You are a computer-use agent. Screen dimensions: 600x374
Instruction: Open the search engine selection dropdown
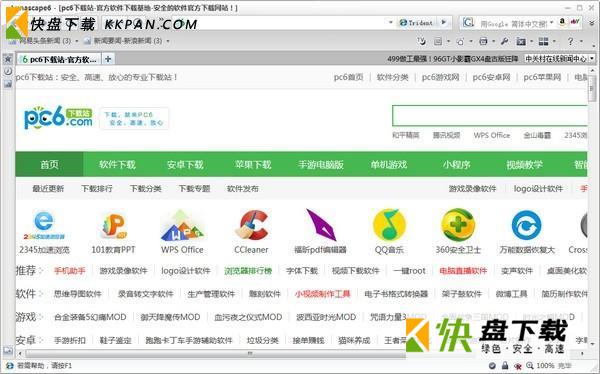click(552, 23)
